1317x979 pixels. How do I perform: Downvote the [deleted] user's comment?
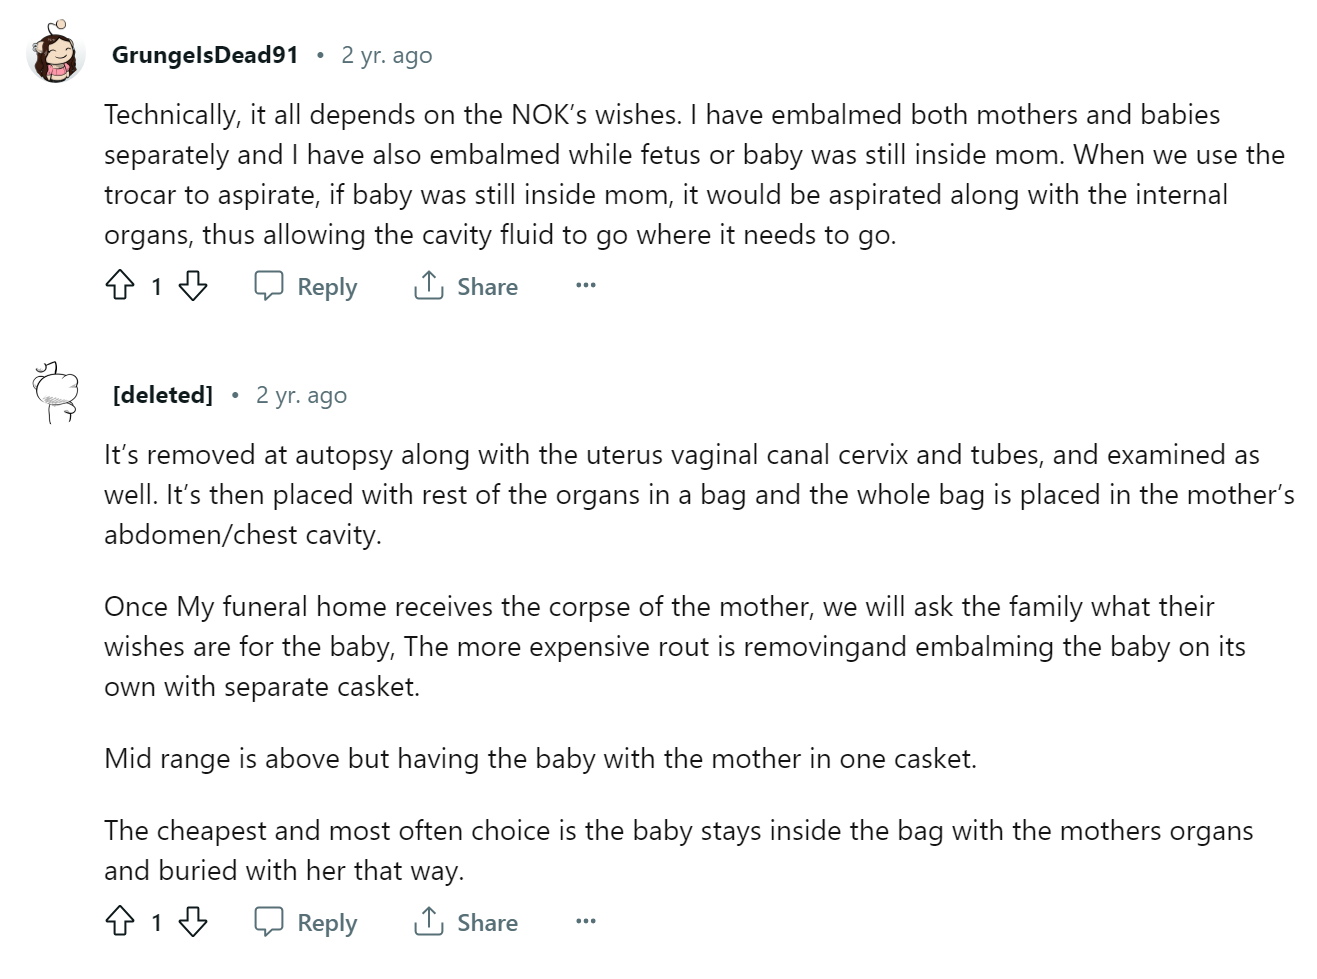[192, 922]
